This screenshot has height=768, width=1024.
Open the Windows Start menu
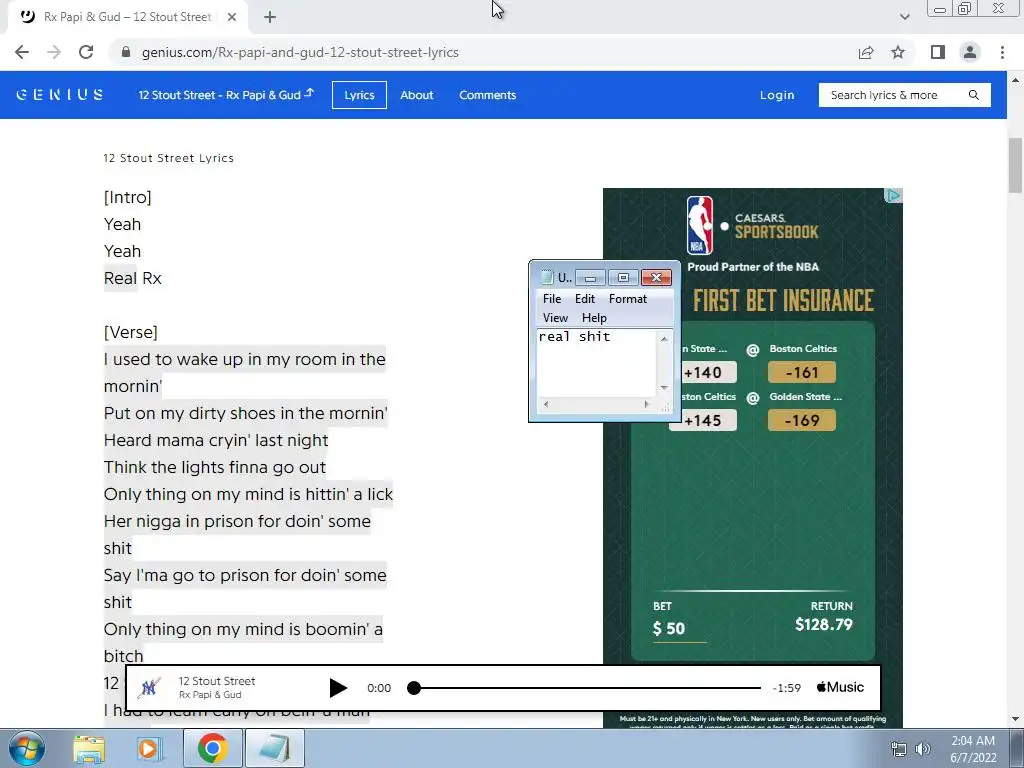pos(26,748)
